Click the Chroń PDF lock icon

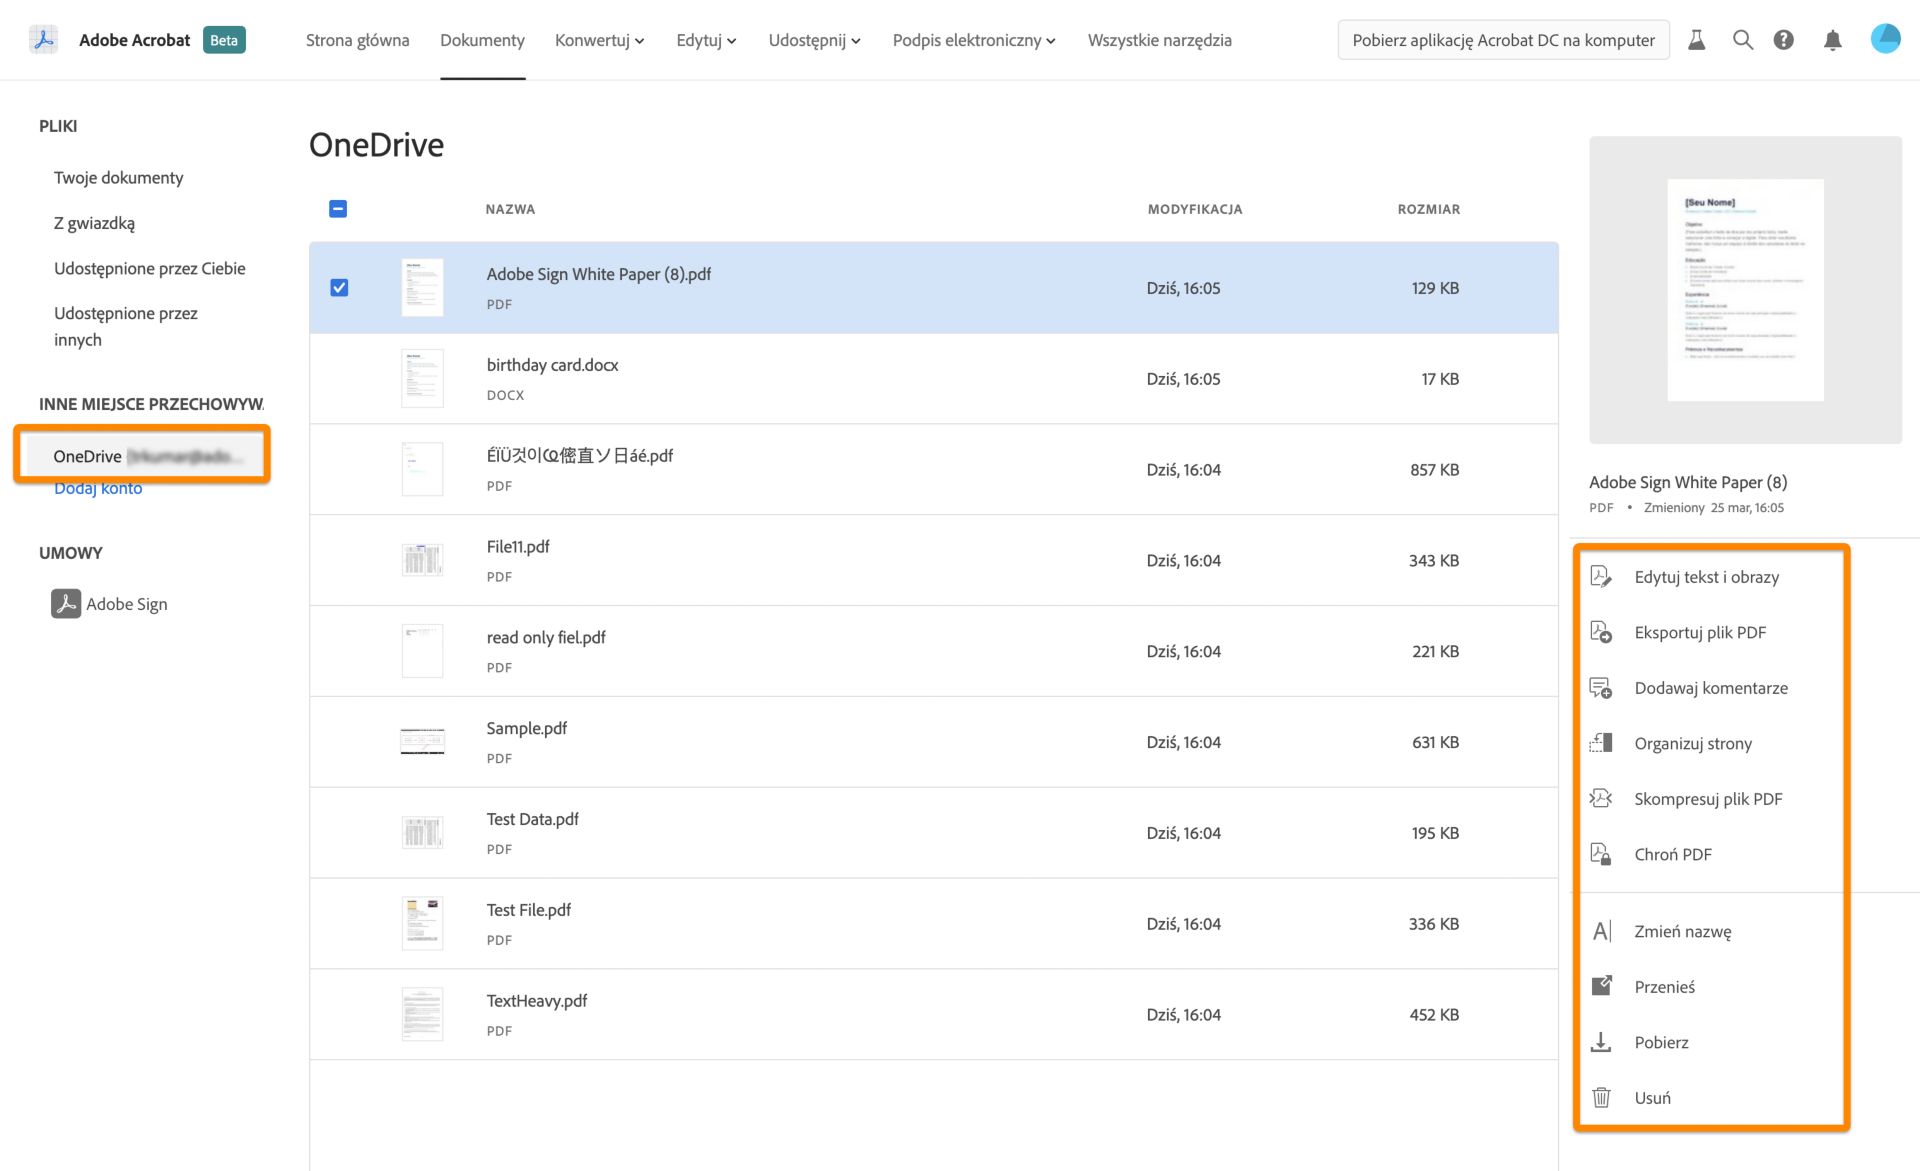[1601, 854]
